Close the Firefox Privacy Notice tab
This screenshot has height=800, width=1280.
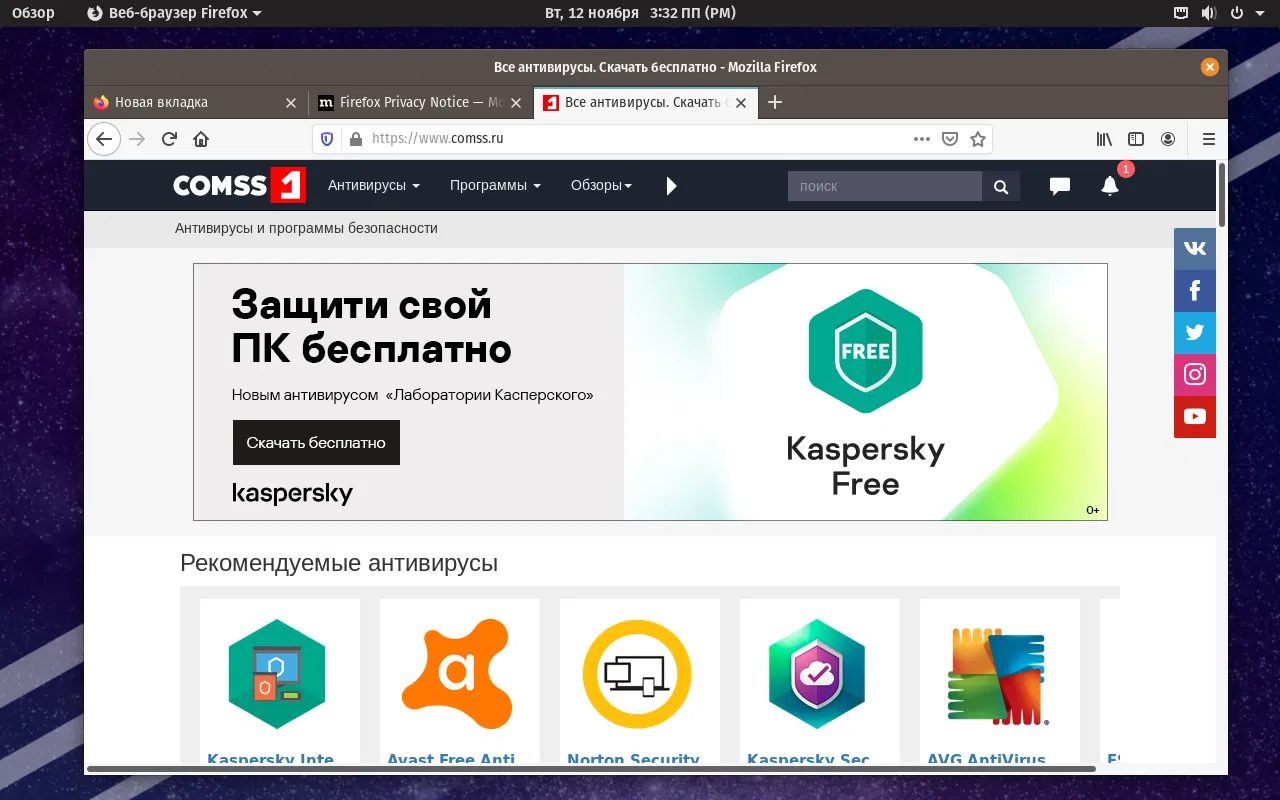coord(516,103)
